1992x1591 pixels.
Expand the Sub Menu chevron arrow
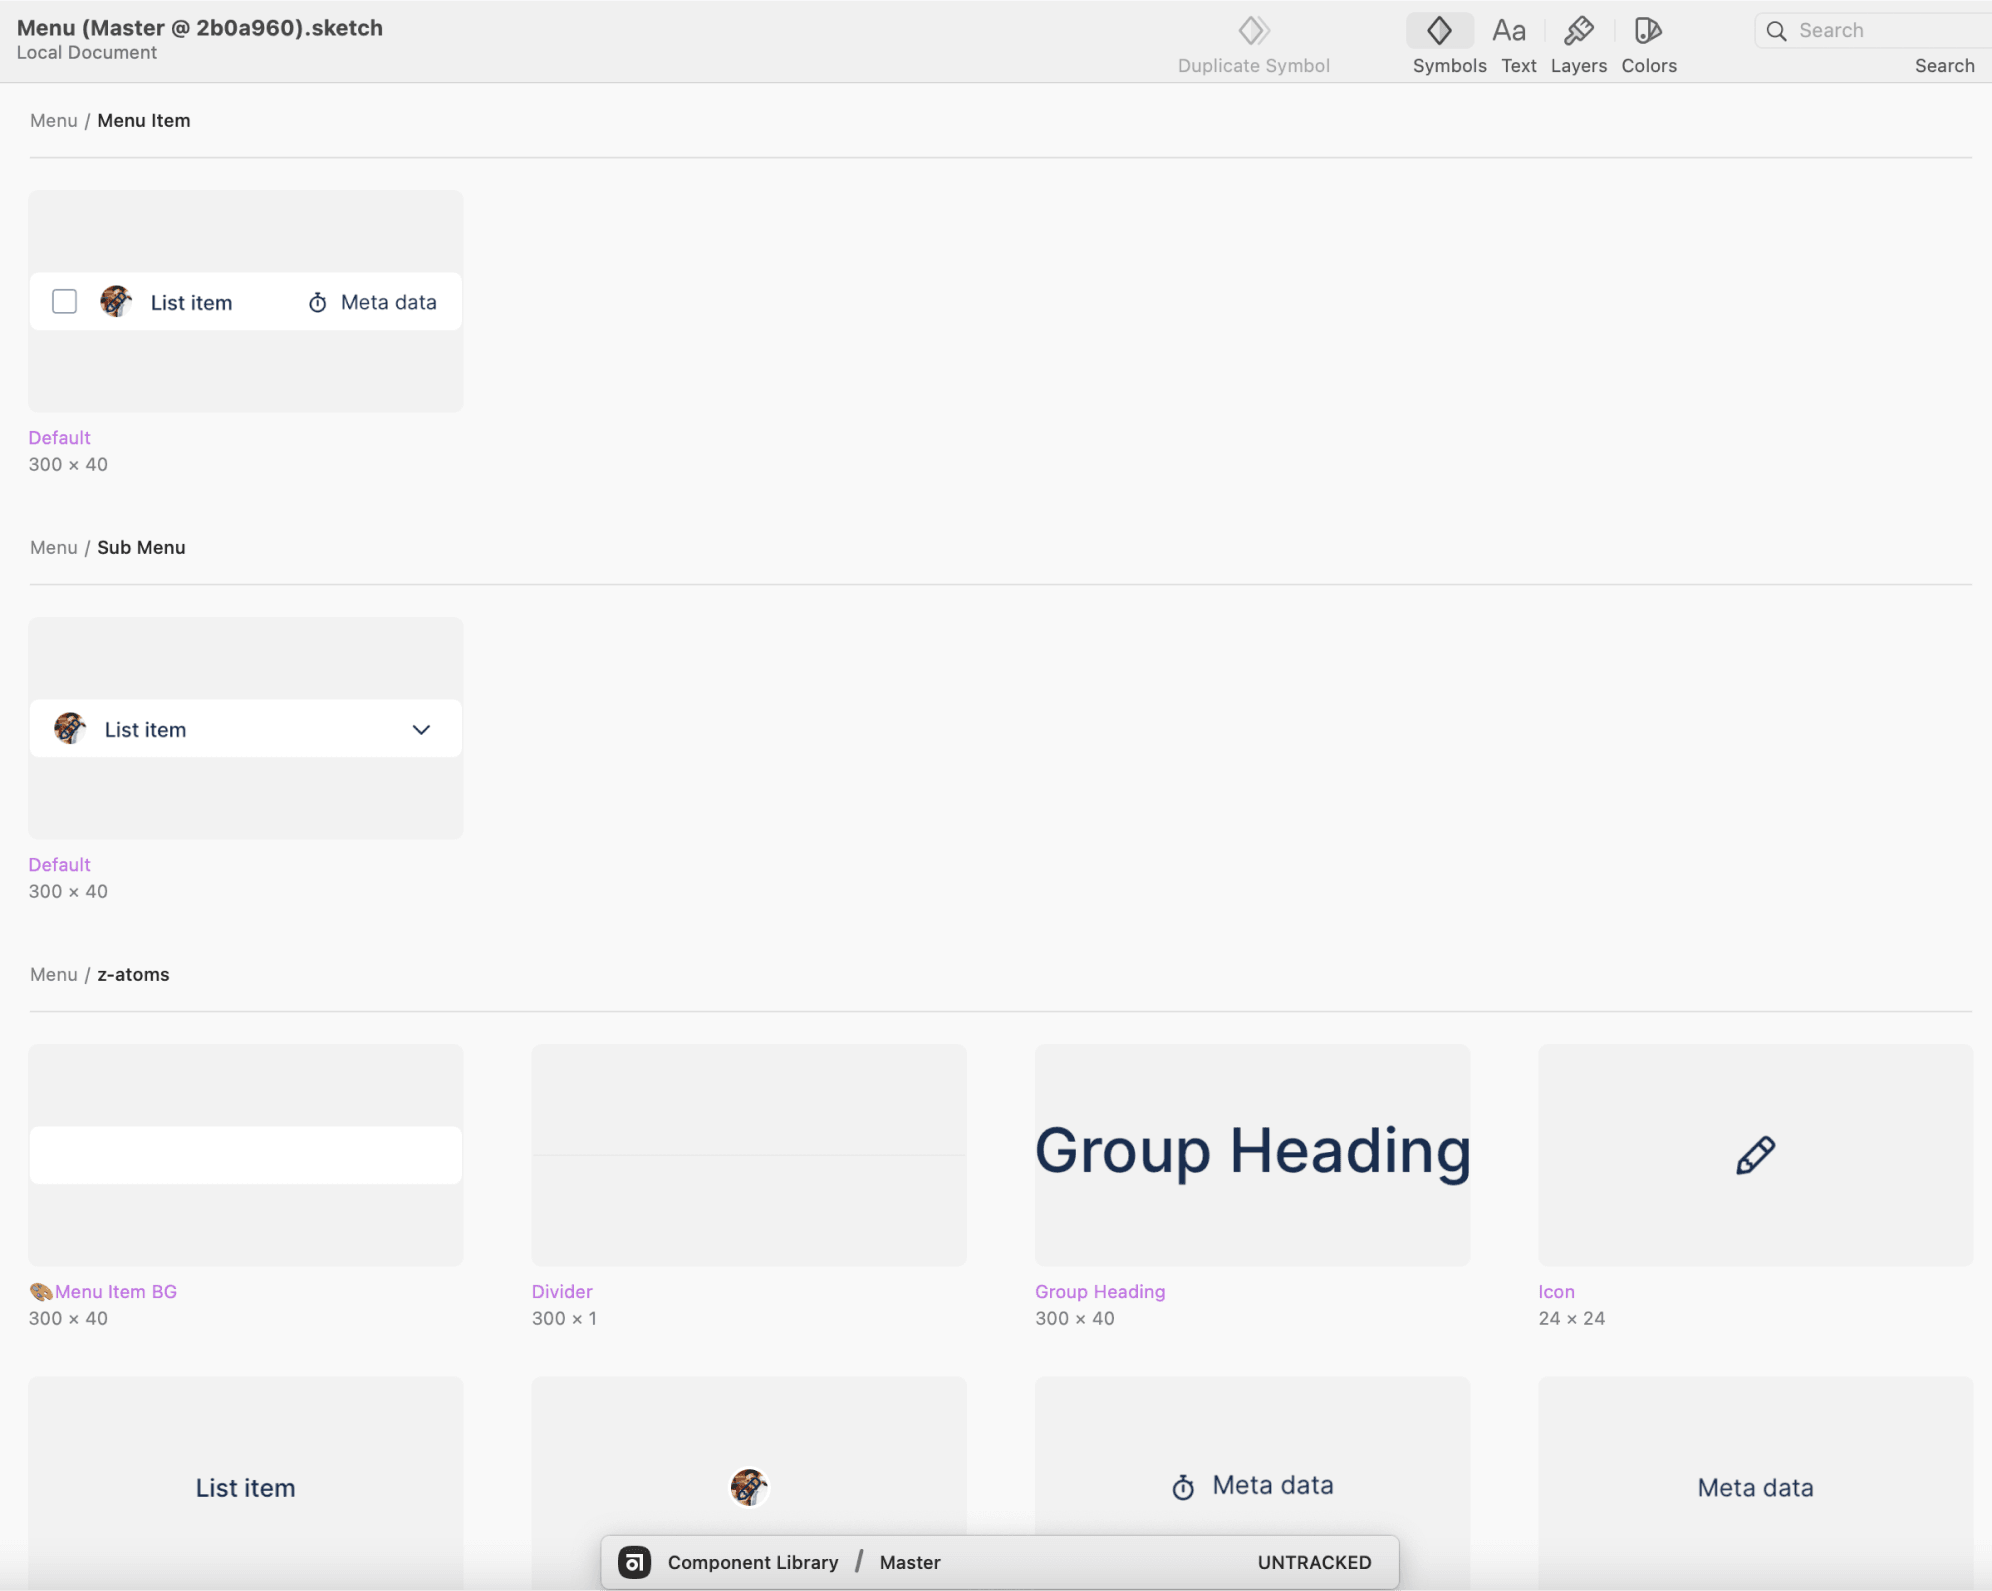point(421,729)
